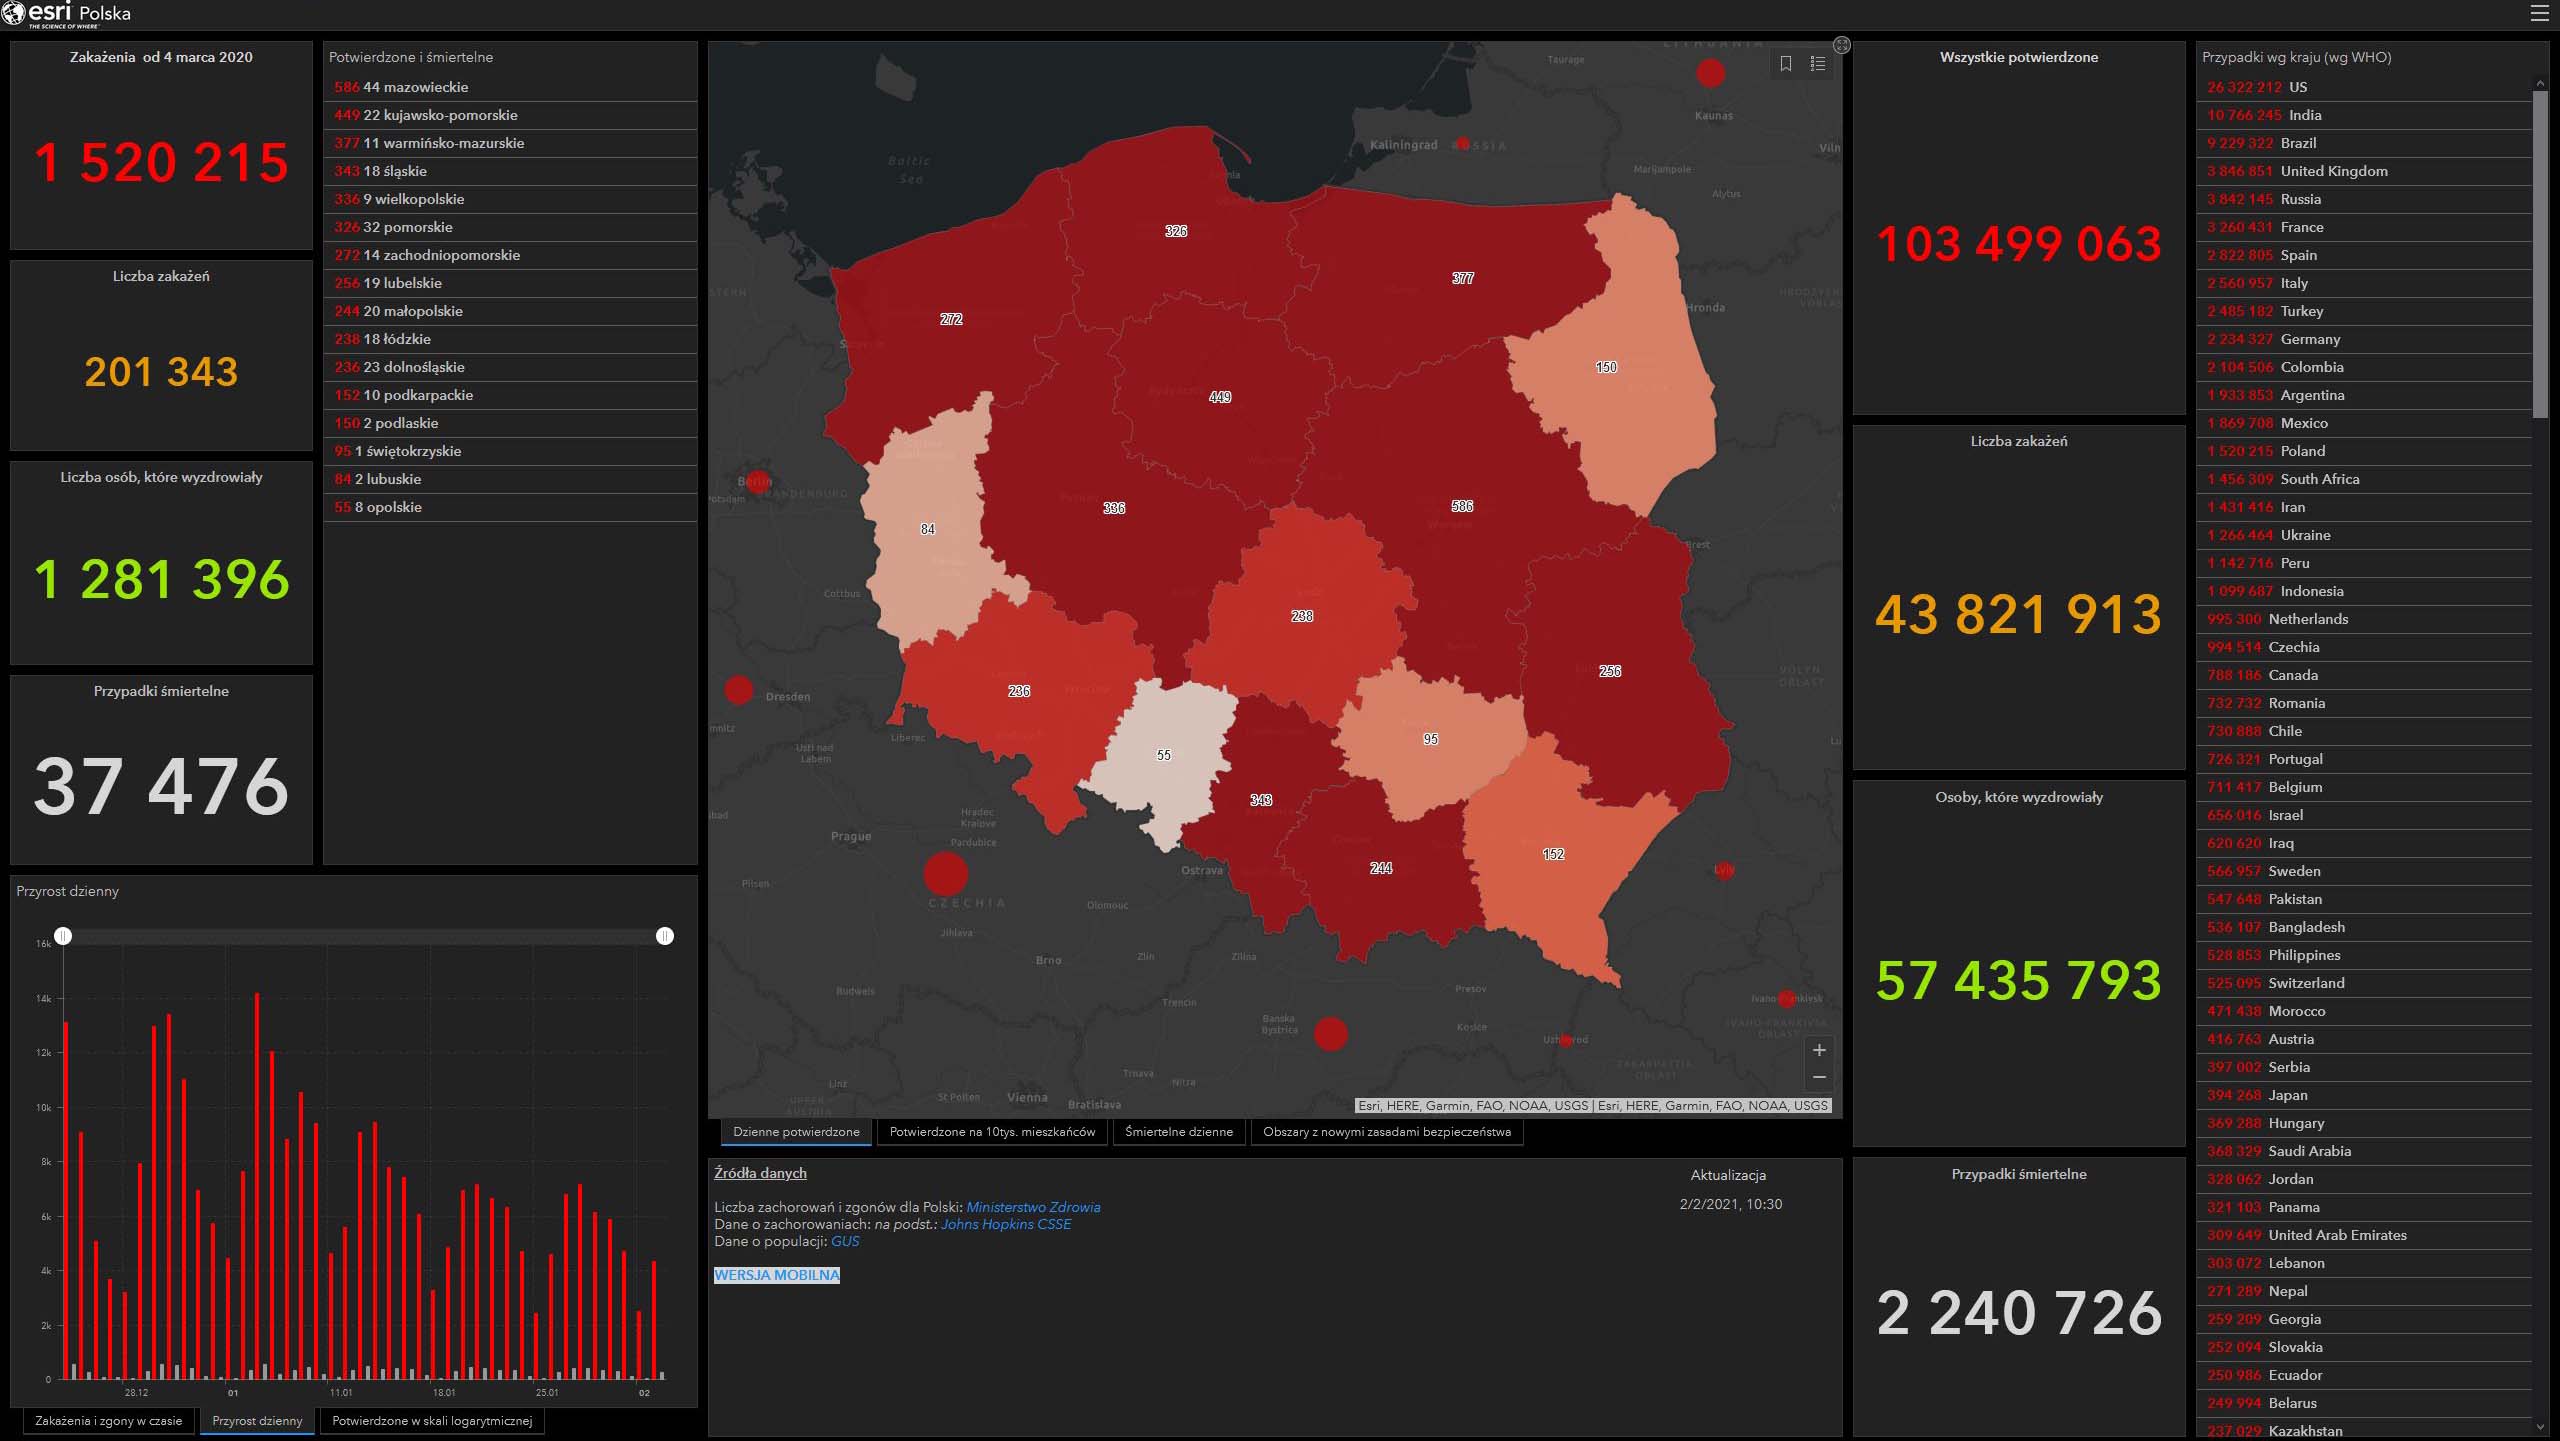The image size is (2560, 1441).
Task: Follow the Johns Hopkins CSSE link
Action: pos(1005,1224)
